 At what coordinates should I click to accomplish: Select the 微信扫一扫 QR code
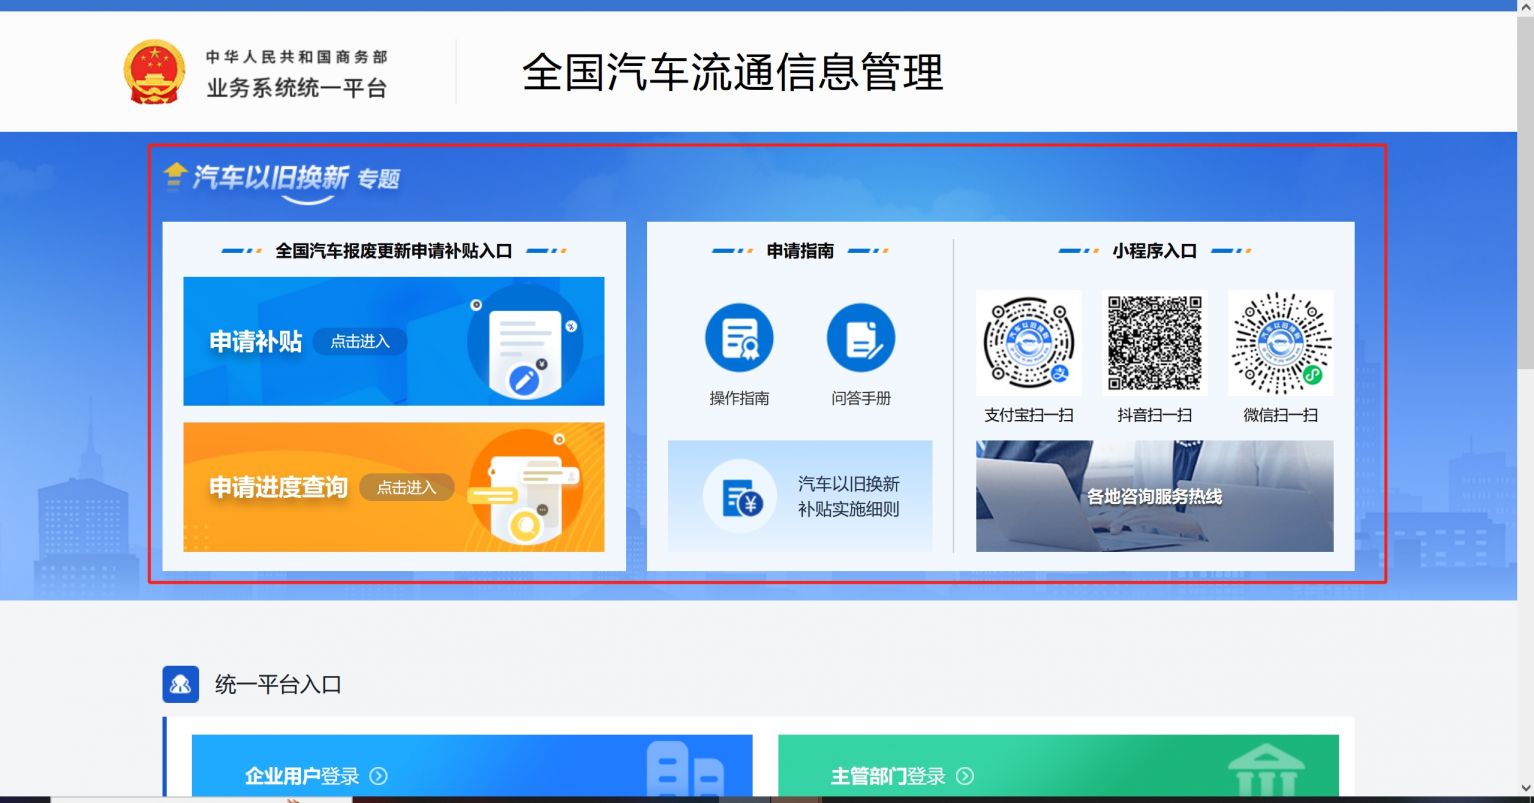[x=1280, y=343]
